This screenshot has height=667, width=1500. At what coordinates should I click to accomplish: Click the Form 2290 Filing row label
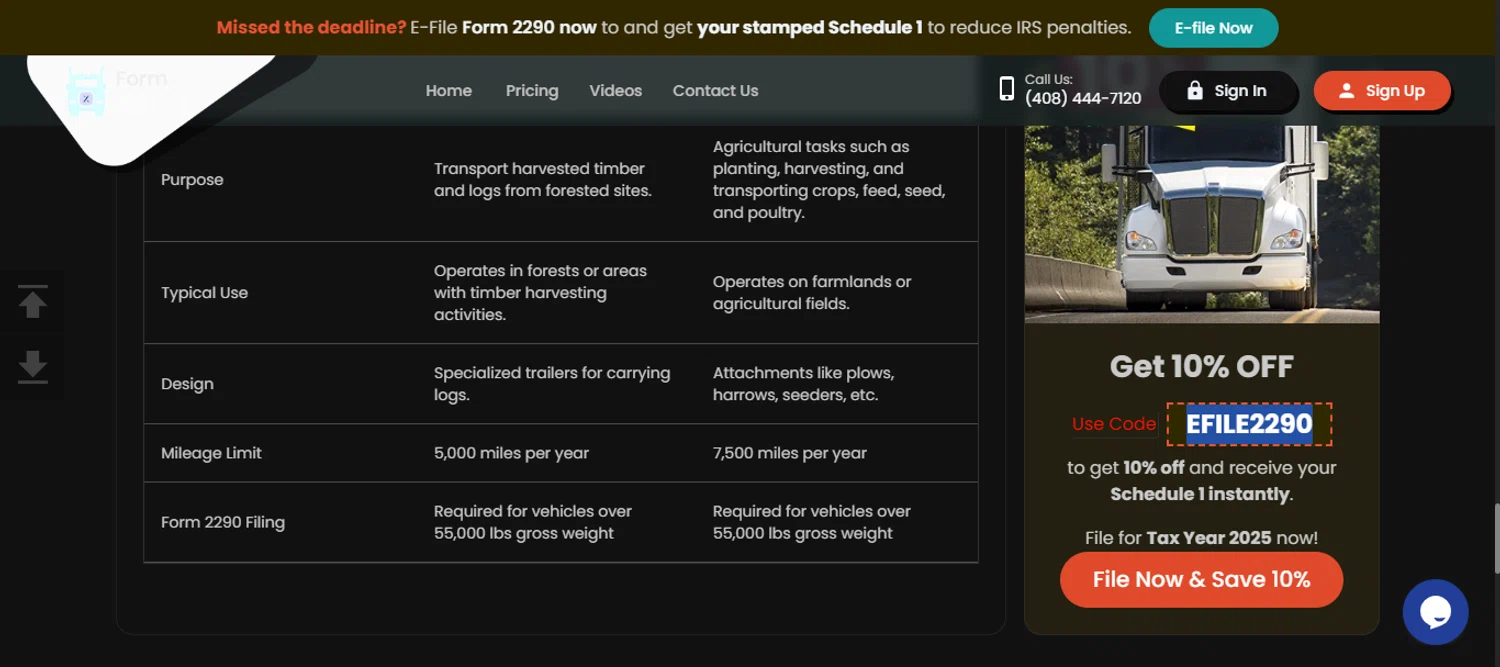(222, 522)
